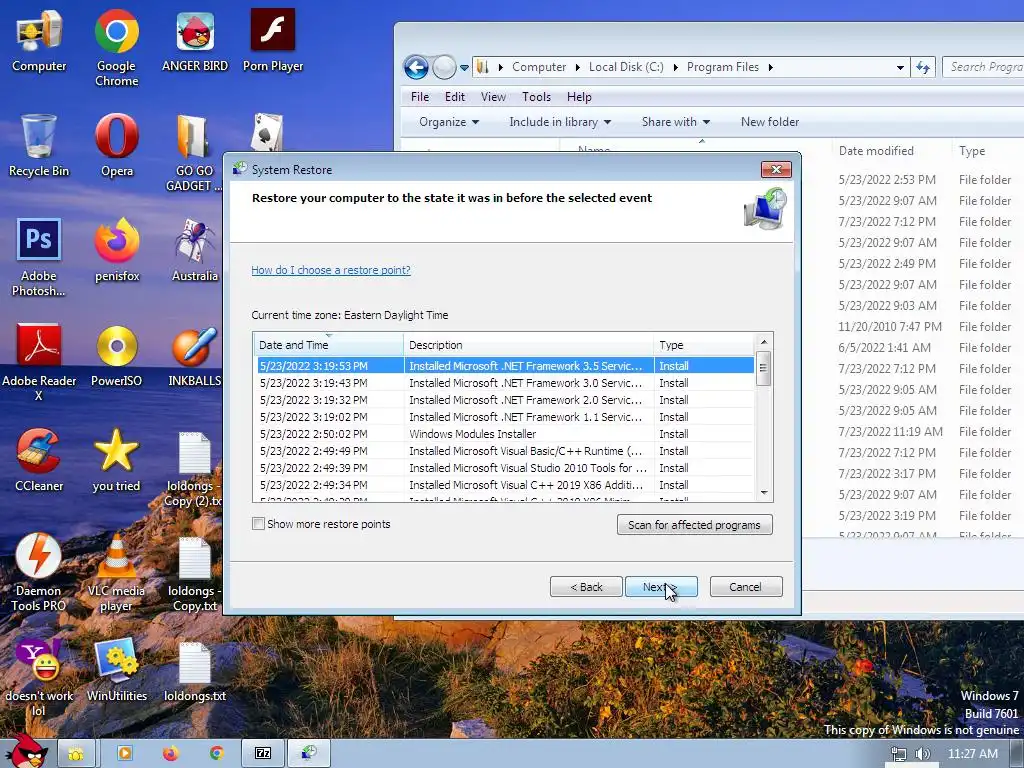This screenshot has width=1024, height=768.
Task: Select the WinUtilities desktop icon
Action: click(x=117, y=671)
